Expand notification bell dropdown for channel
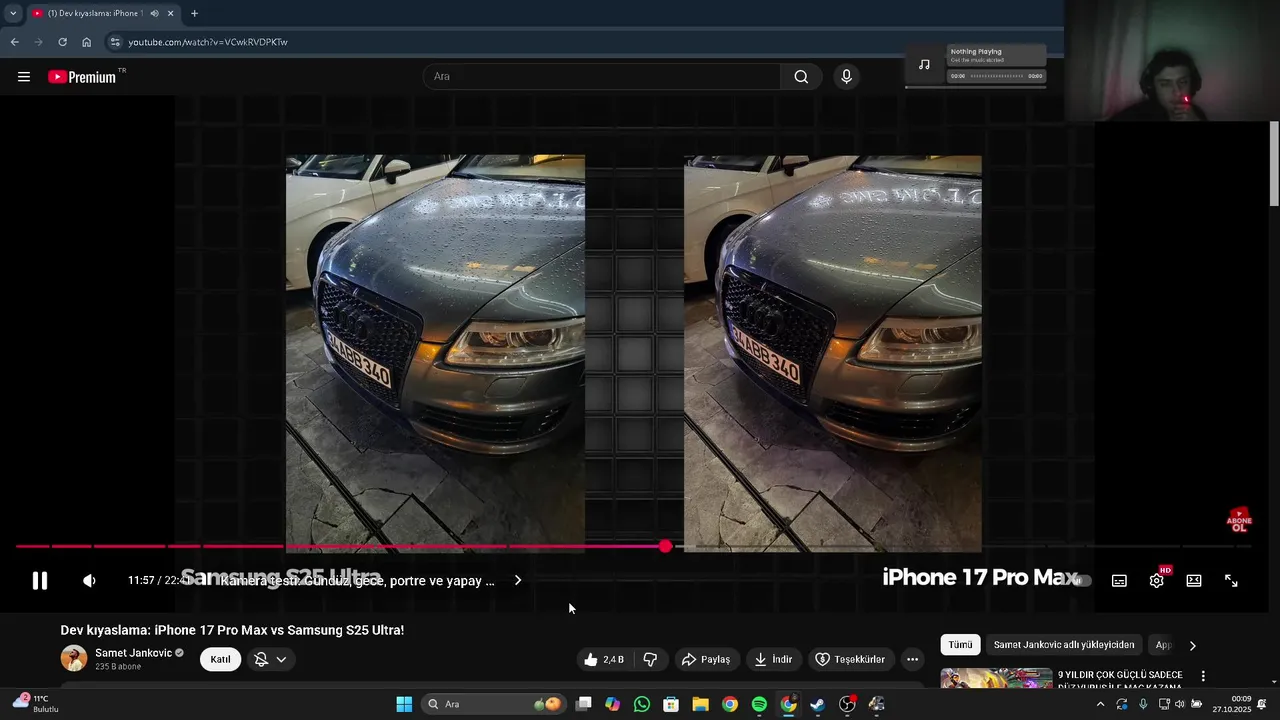 [271, 660]
